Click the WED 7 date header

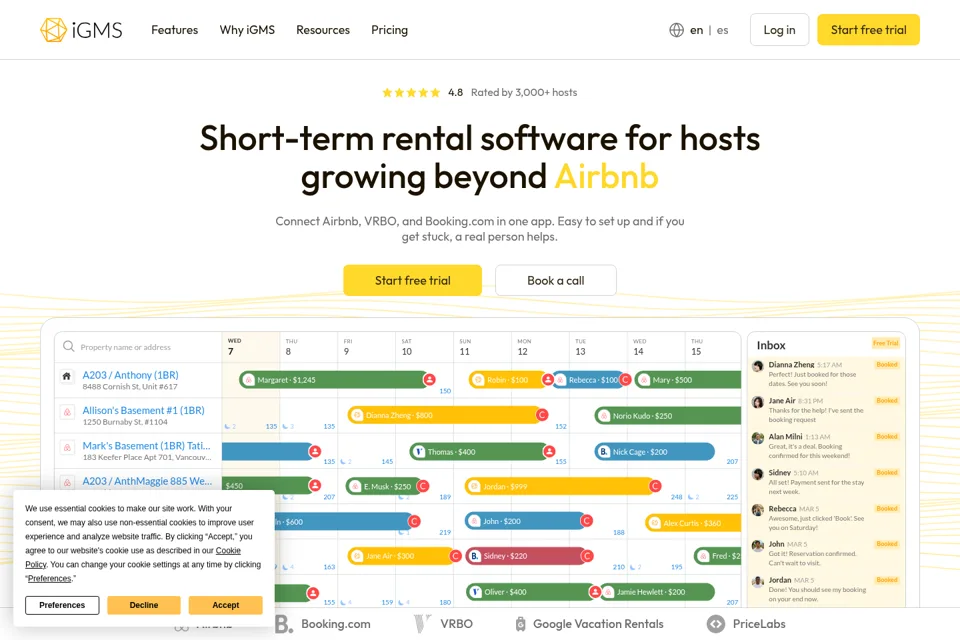point(251,347)
